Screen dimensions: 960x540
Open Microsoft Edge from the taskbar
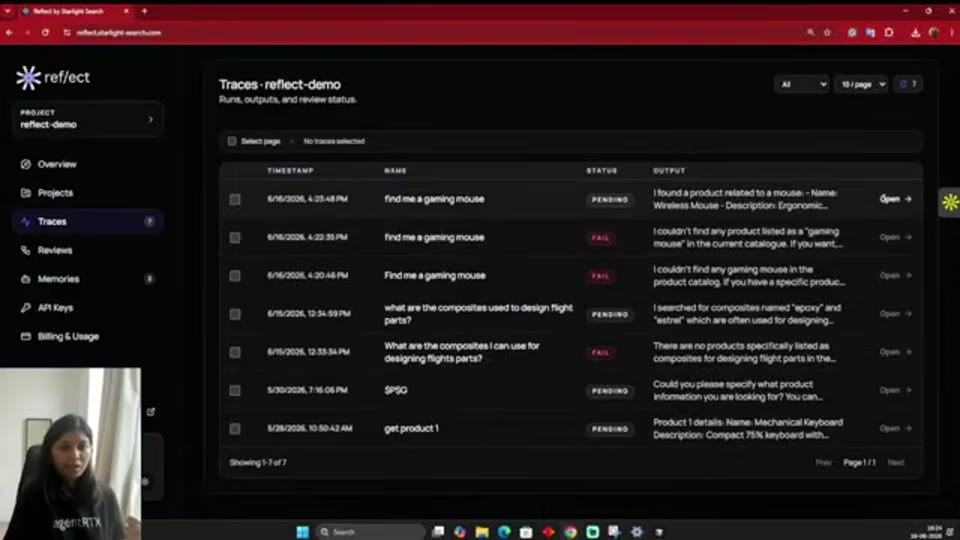click(504, 531)
